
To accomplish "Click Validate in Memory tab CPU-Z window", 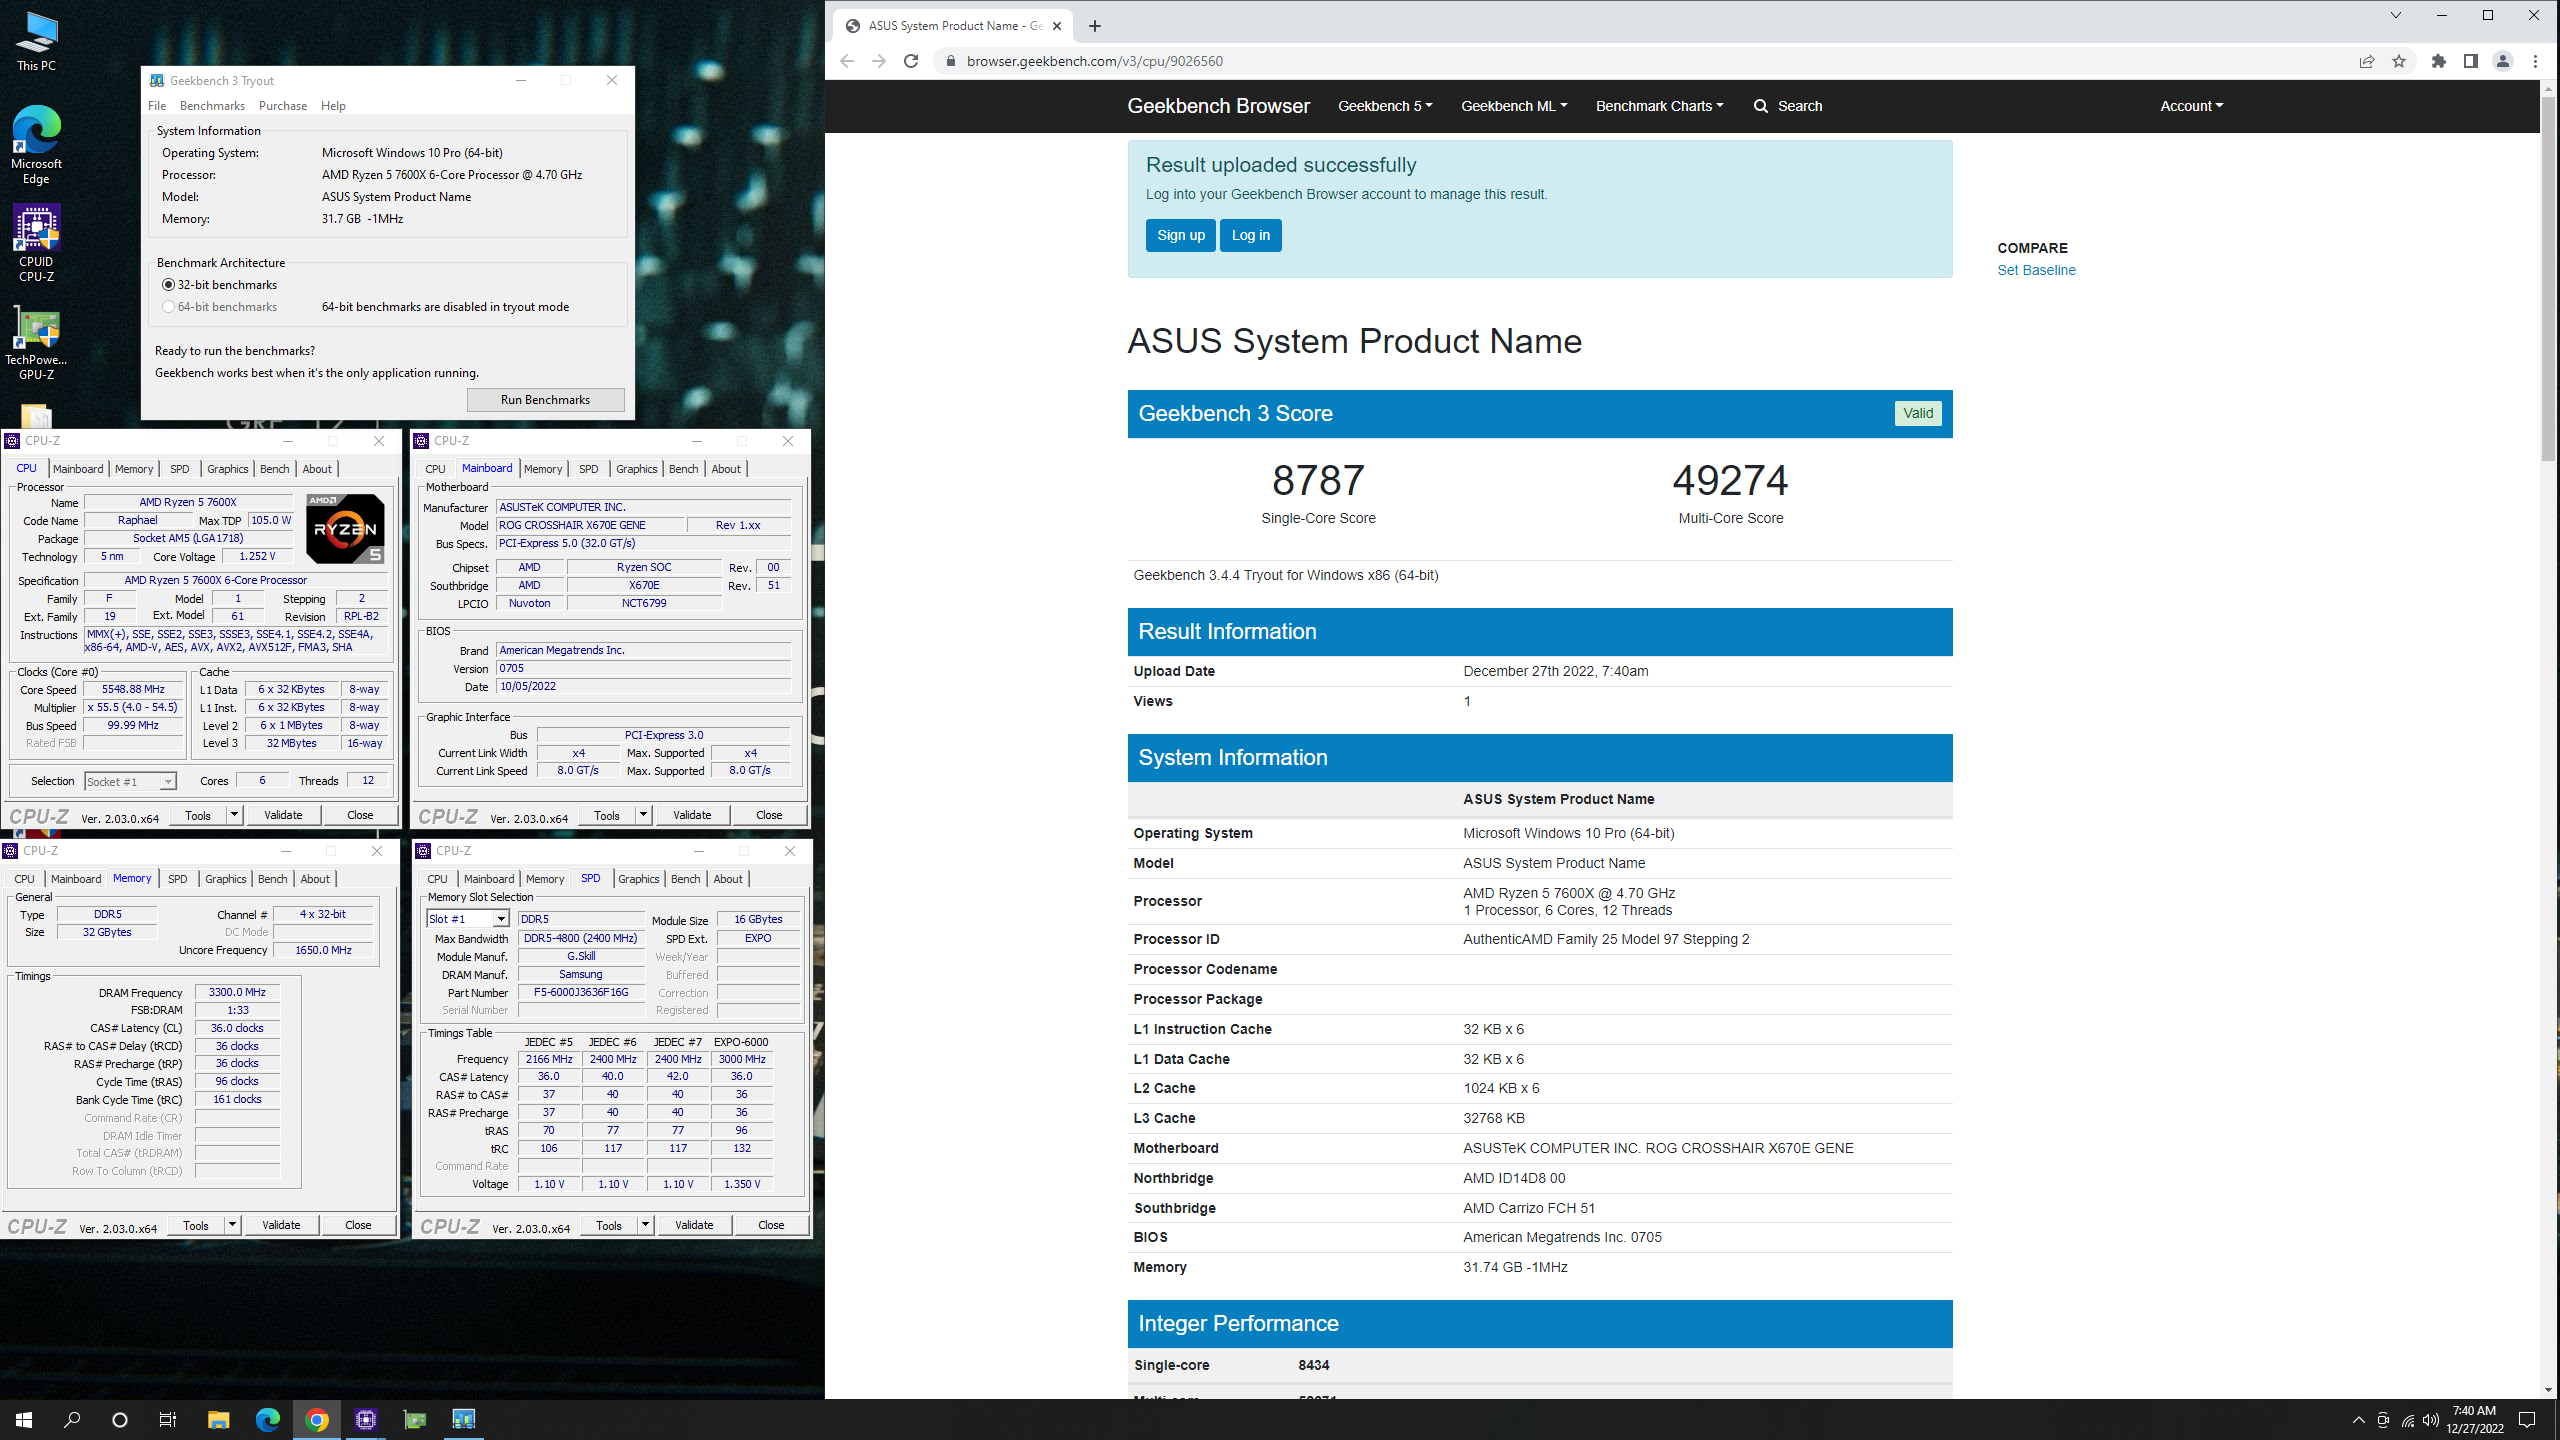I will pyautogui.click(x=281, y=1225).
